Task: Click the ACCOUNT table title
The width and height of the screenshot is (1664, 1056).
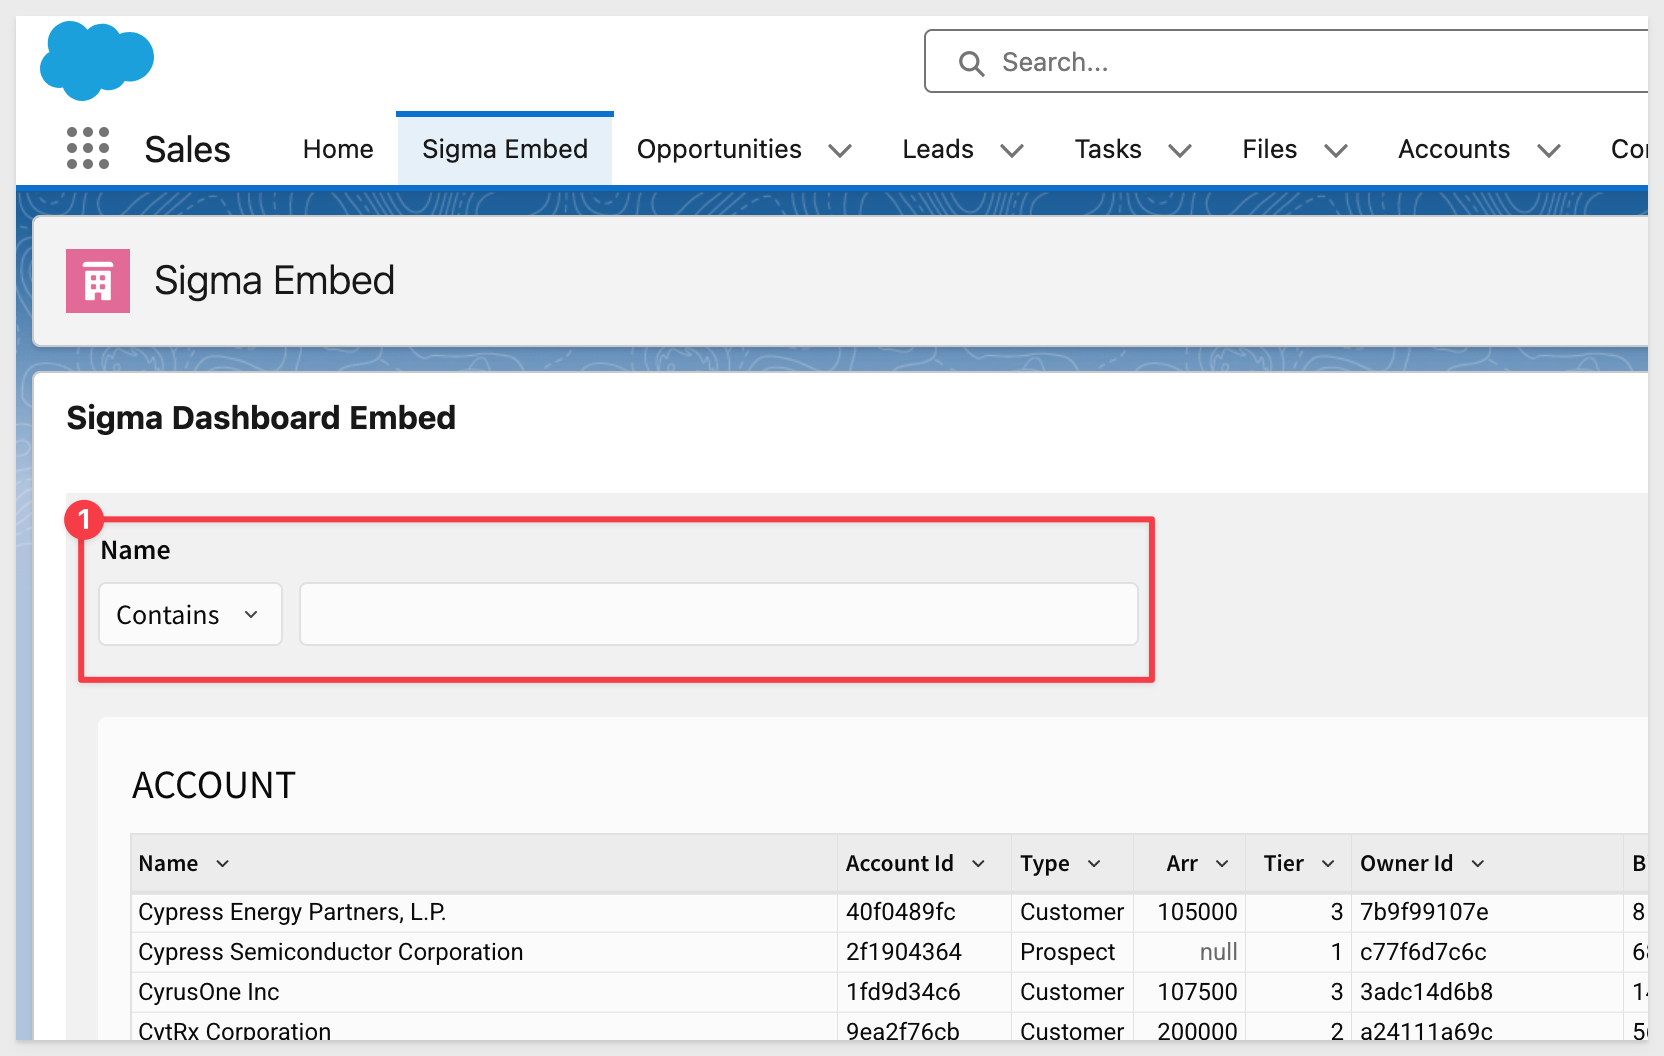Action: pyautogui.click(x=214, y=786)
